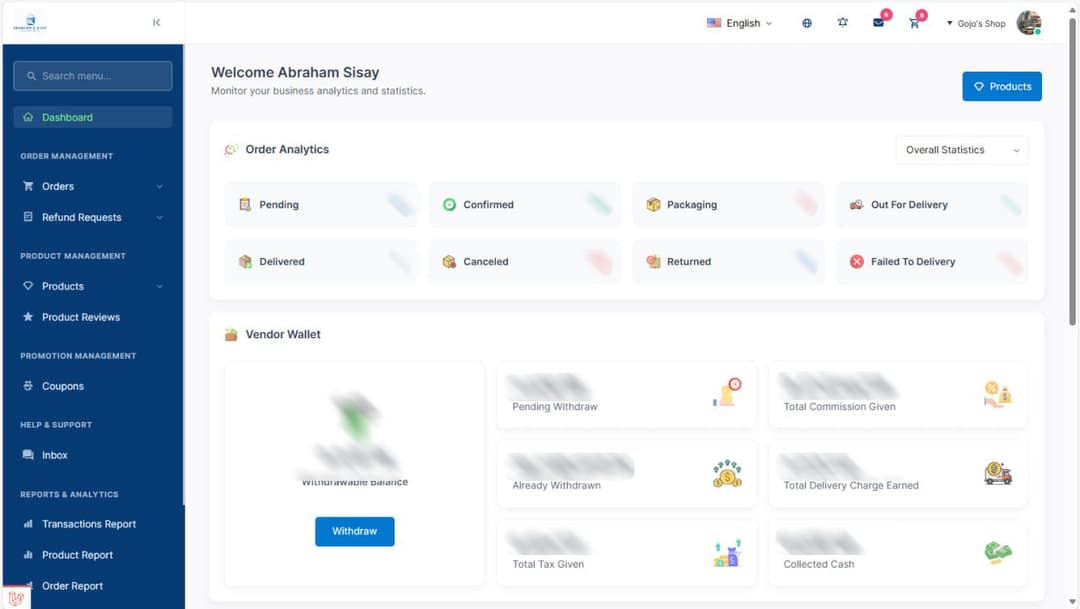Click the 'Total Tax Given' label

[x=548, y=564]
